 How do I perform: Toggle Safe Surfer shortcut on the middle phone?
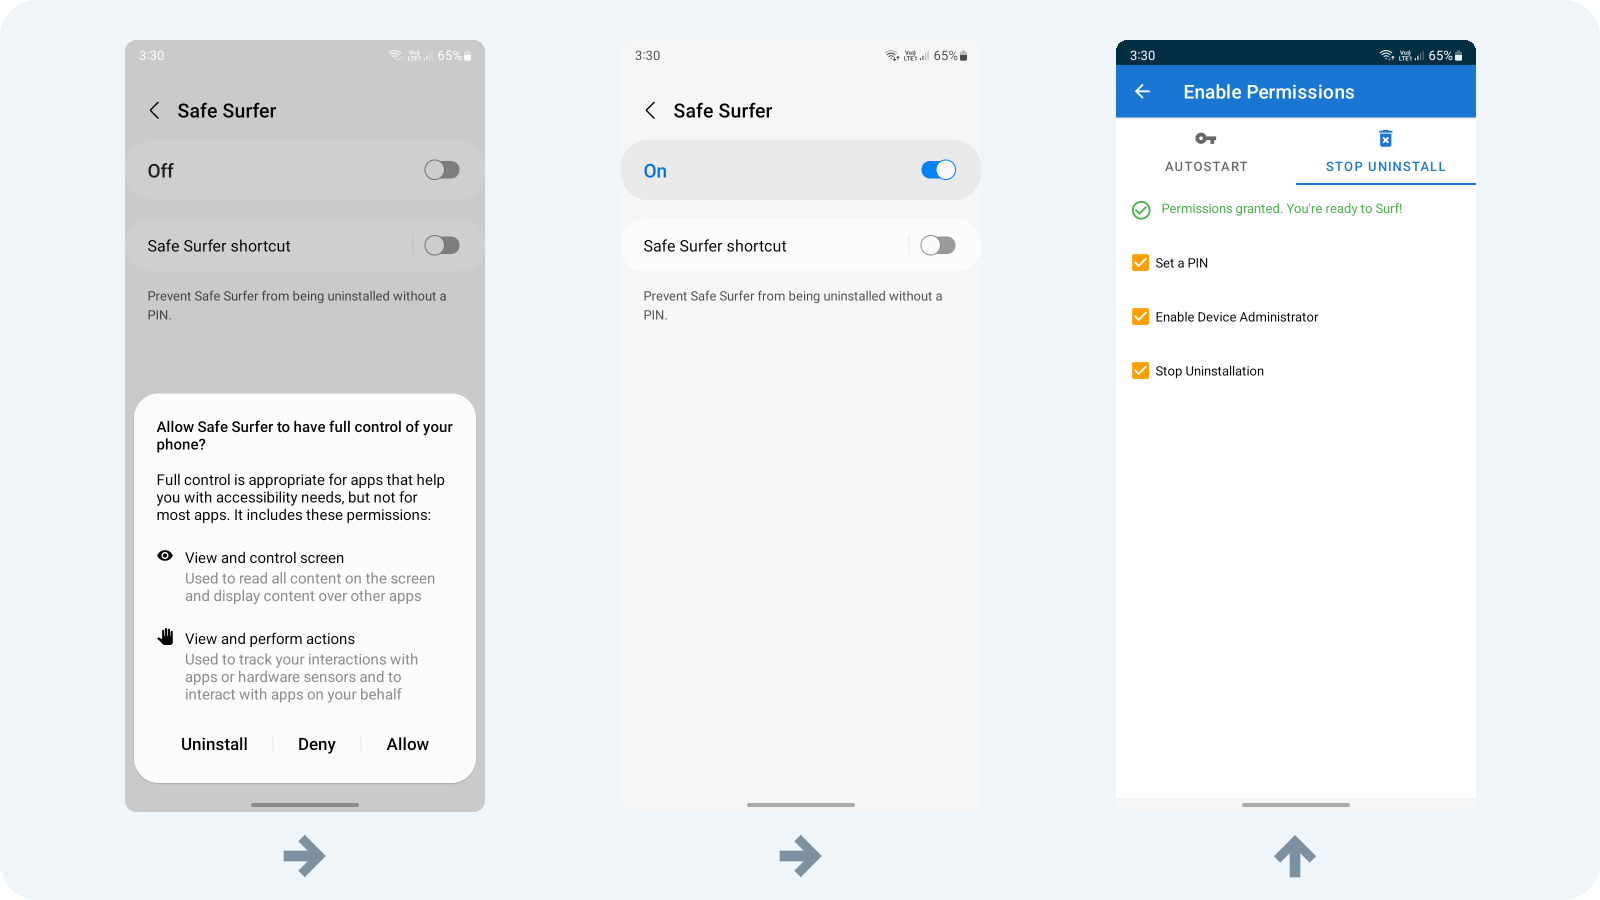938,245
